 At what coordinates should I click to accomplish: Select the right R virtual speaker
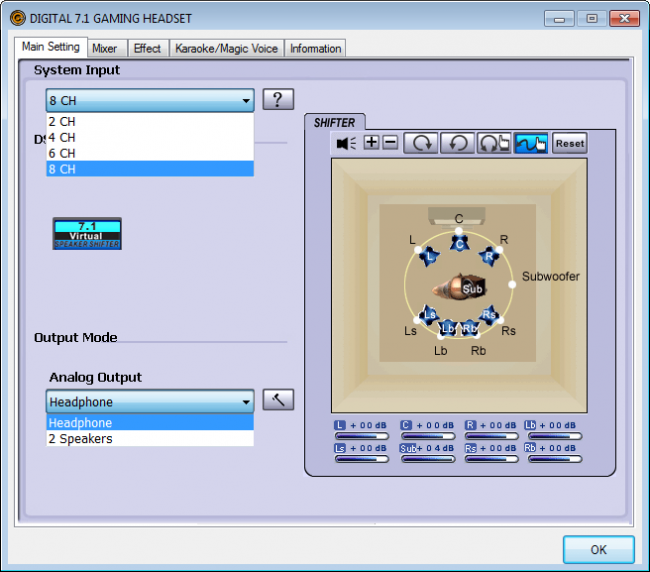[x=489, y=256]
